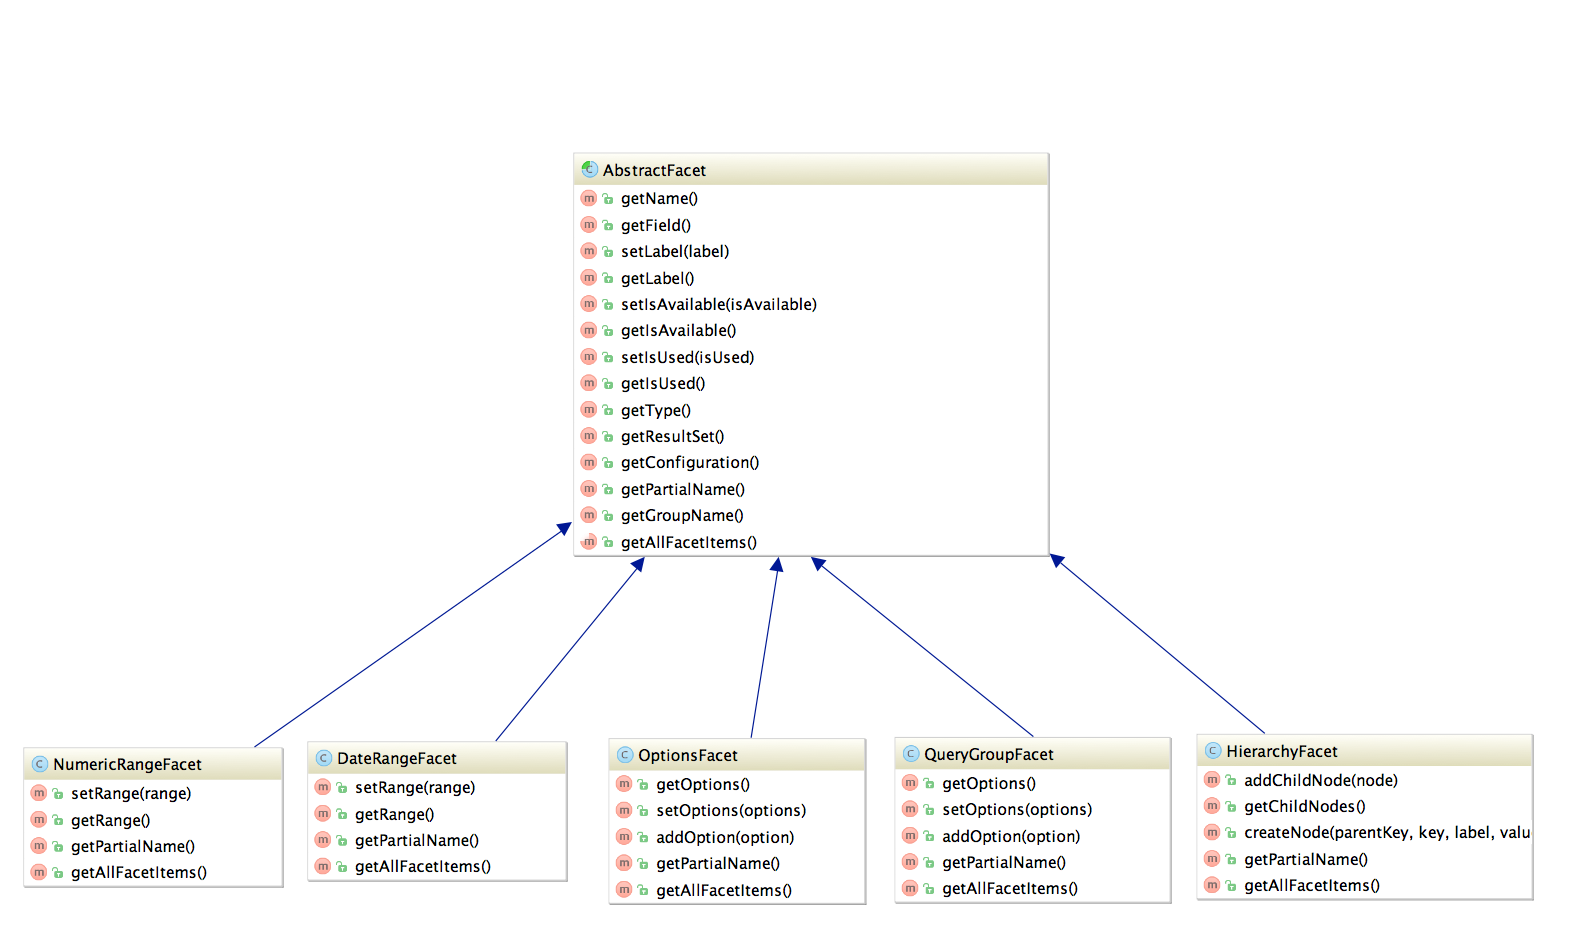
Task: Select the createNode method in HierarchyFacet
Action: pos(1386,832)
